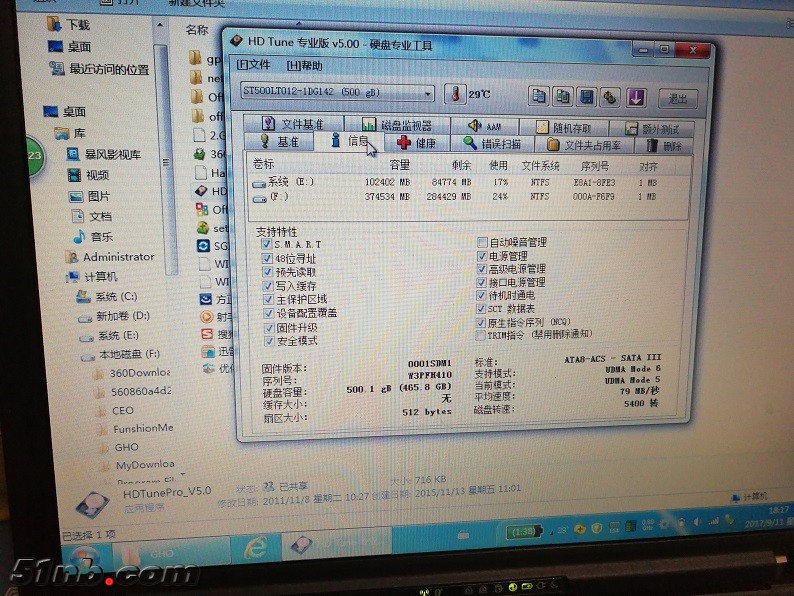
Task: Click the Explorer sidebar scroll up arrow
Action: click(x=160, y=24)
